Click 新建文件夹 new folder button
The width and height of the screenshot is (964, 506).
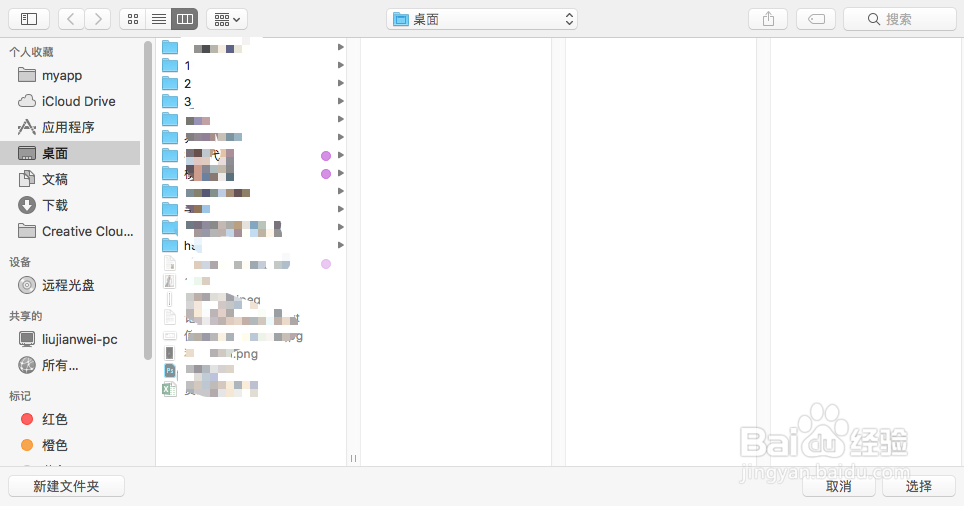(x=66, y=486)
